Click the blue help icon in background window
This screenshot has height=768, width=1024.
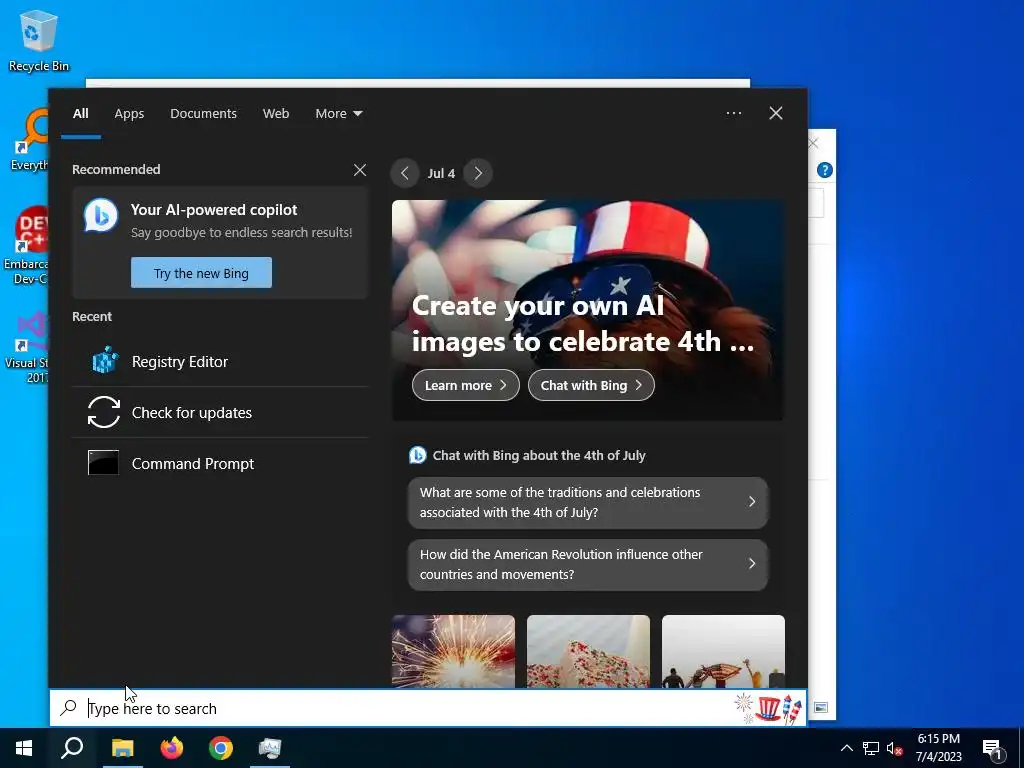[x=825, y=170]
